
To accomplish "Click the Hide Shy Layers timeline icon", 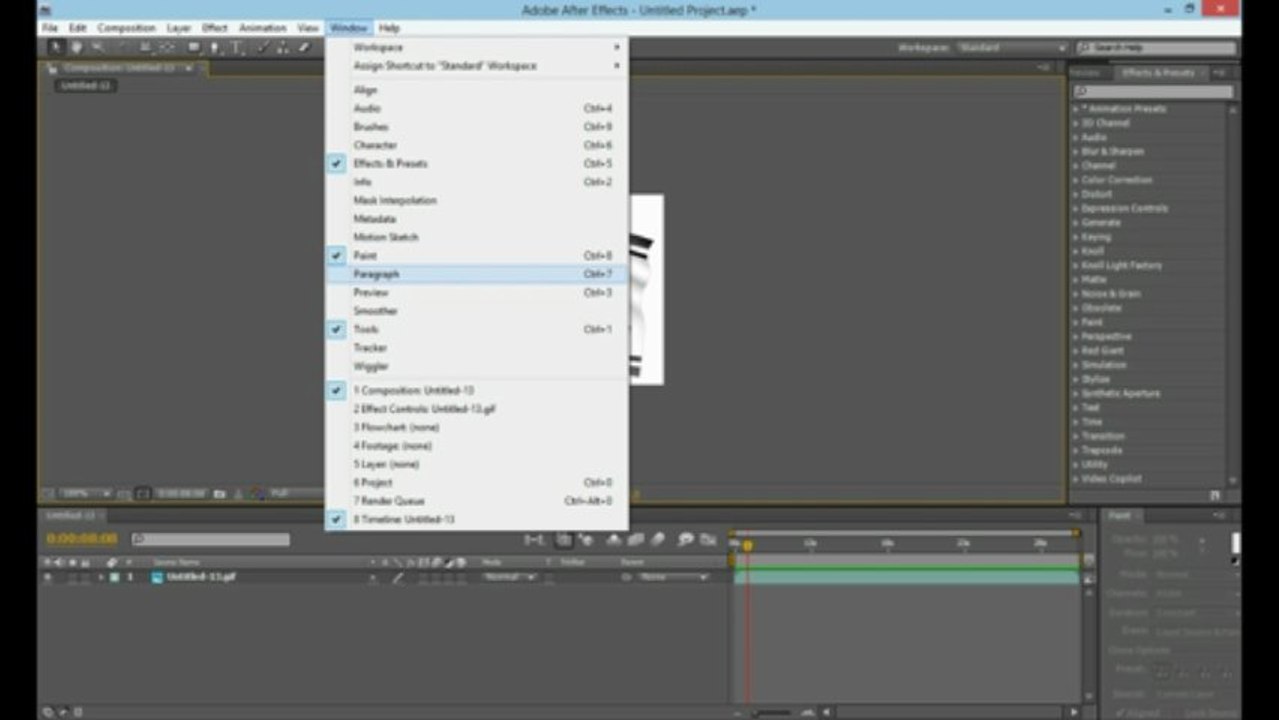I will (x=613, y=540).
